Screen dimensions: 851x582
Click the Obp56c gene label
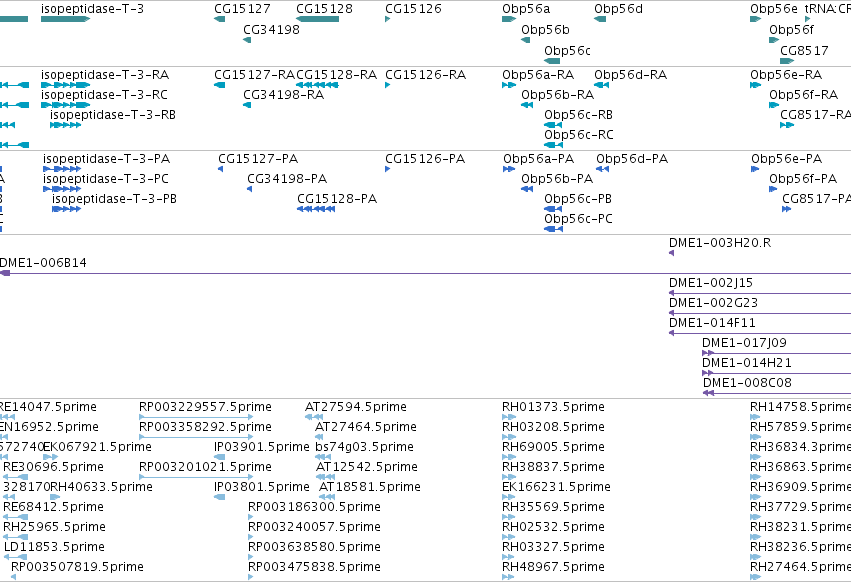[567, 50]
